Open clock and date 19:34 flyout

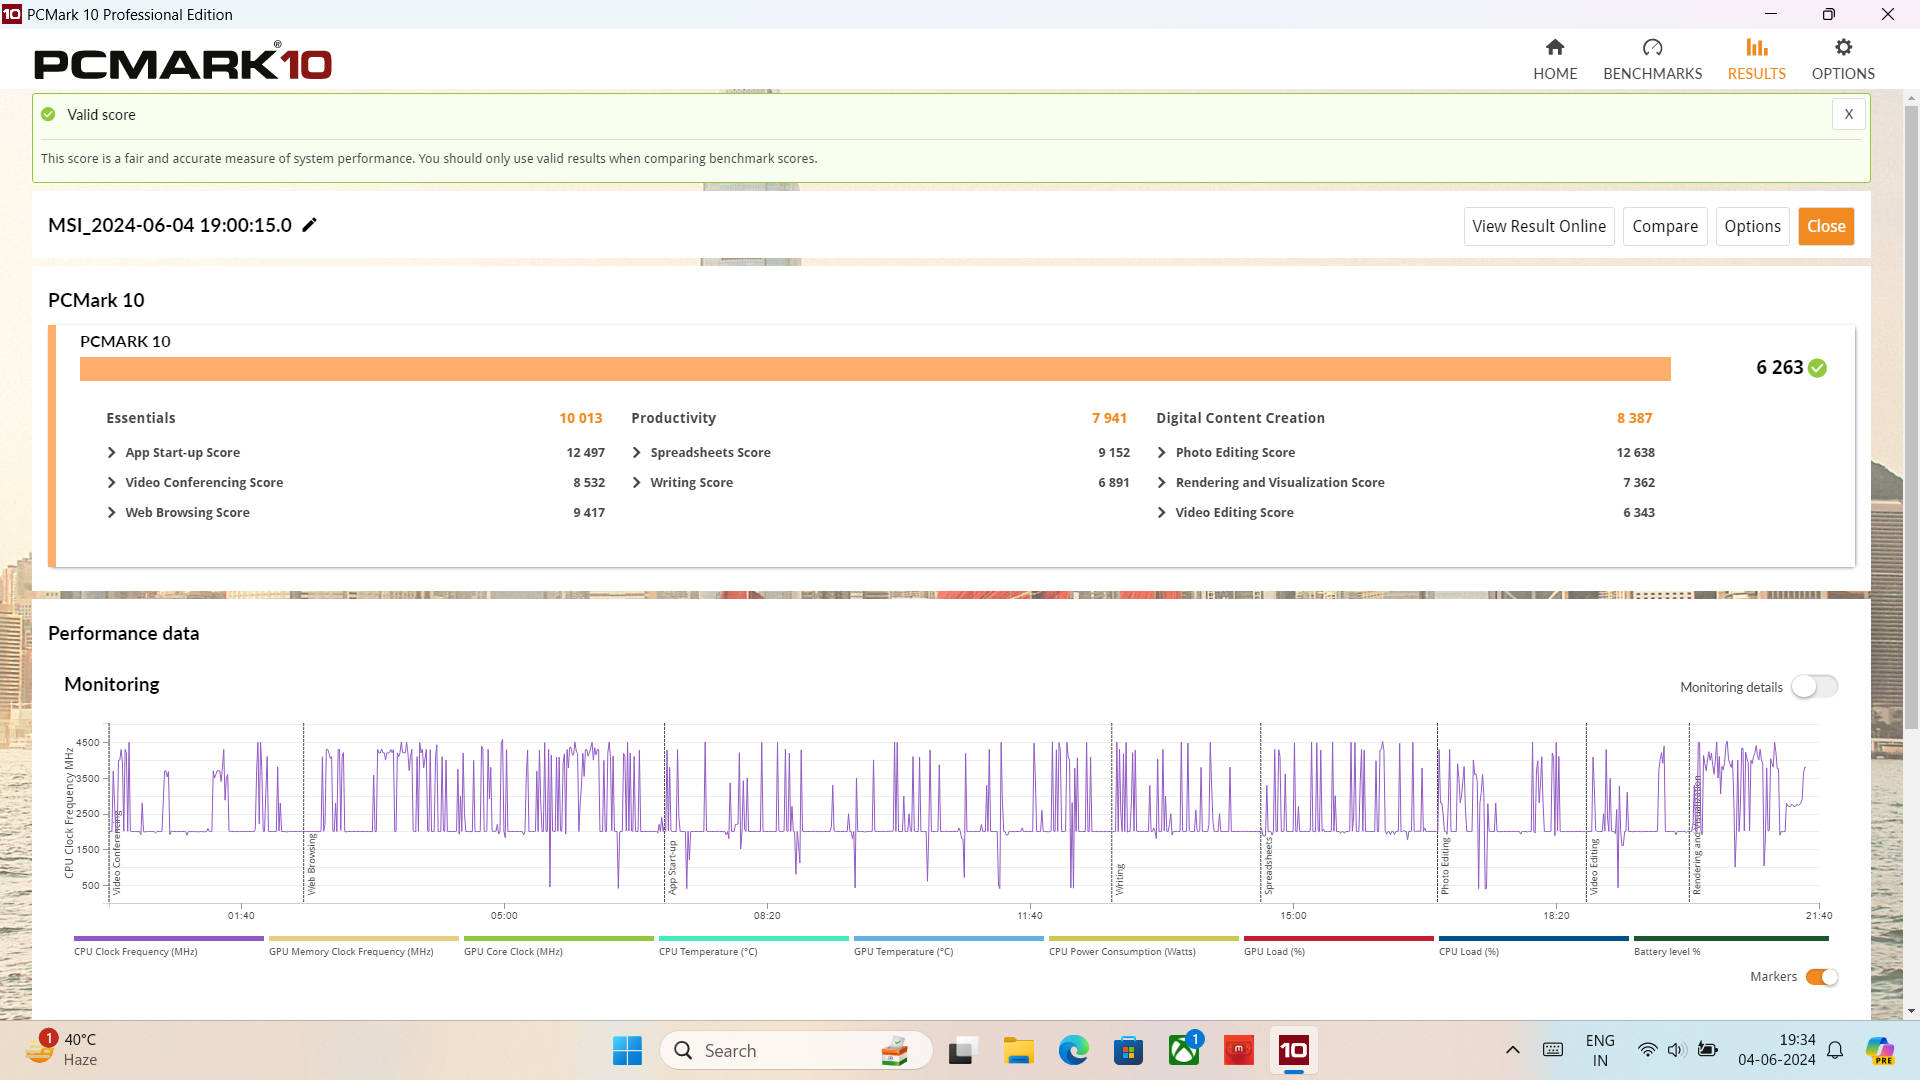point(1776,1050)
